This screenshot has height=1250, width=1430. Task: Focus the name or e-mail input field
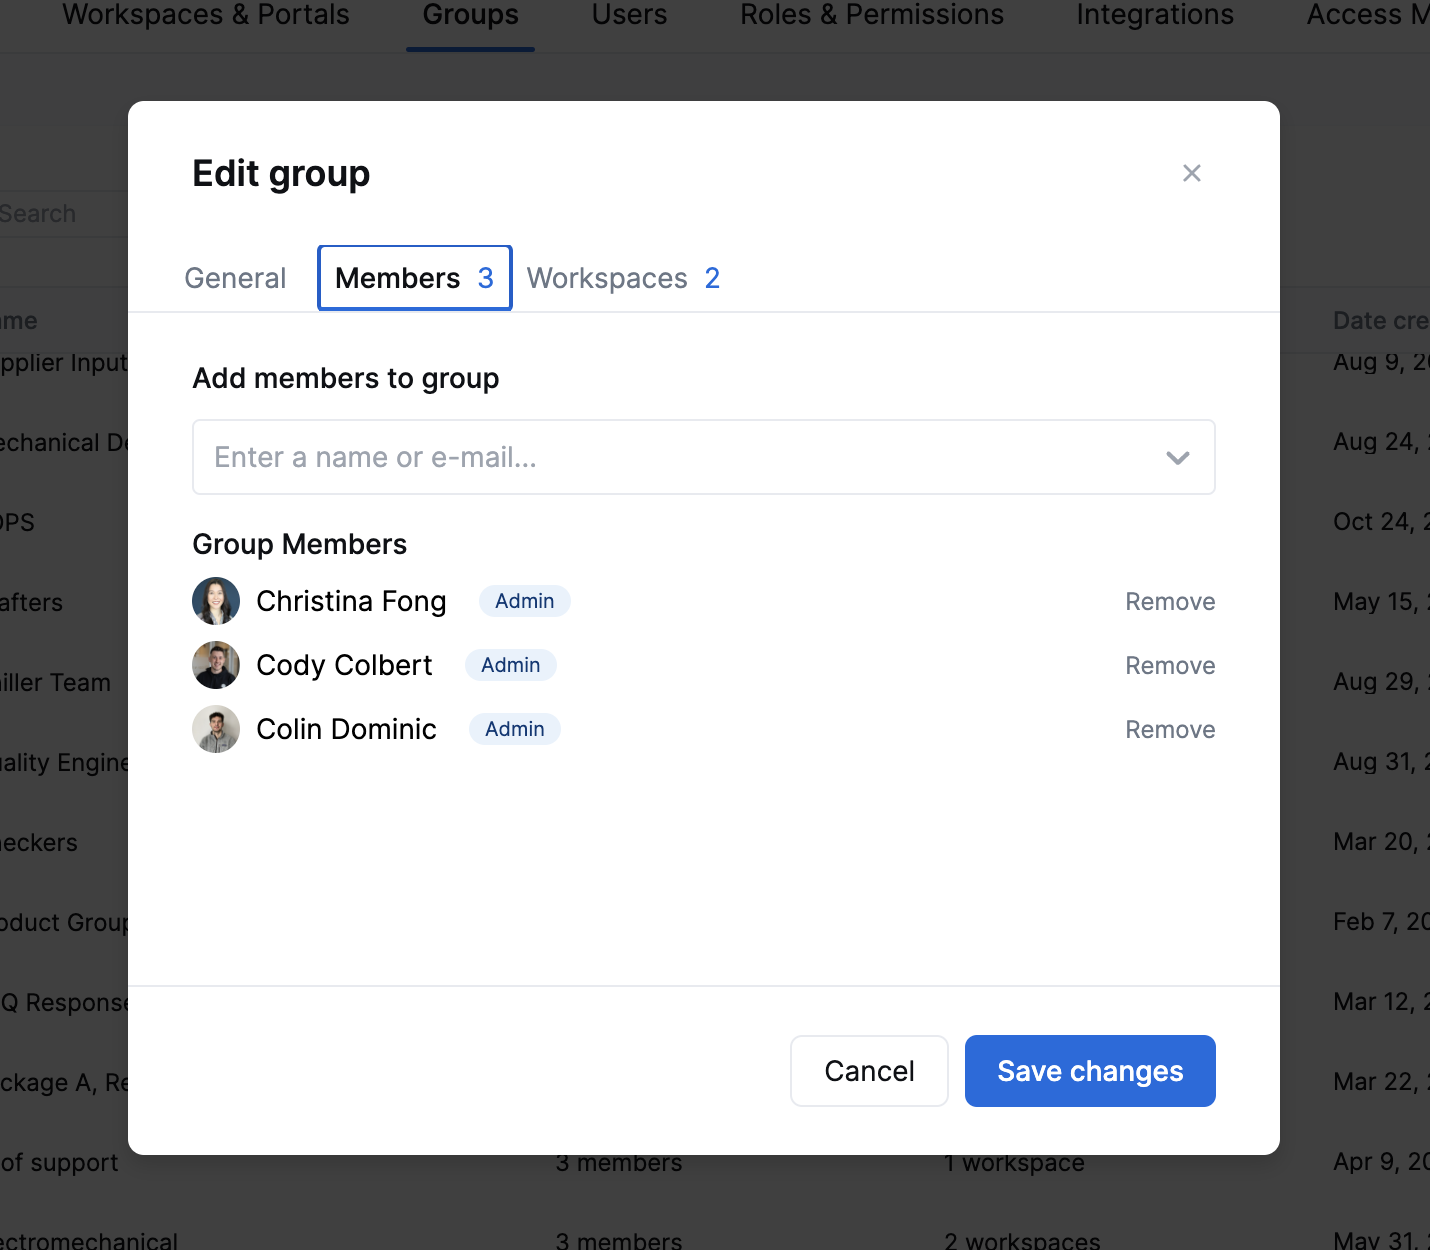click(704, 457)
